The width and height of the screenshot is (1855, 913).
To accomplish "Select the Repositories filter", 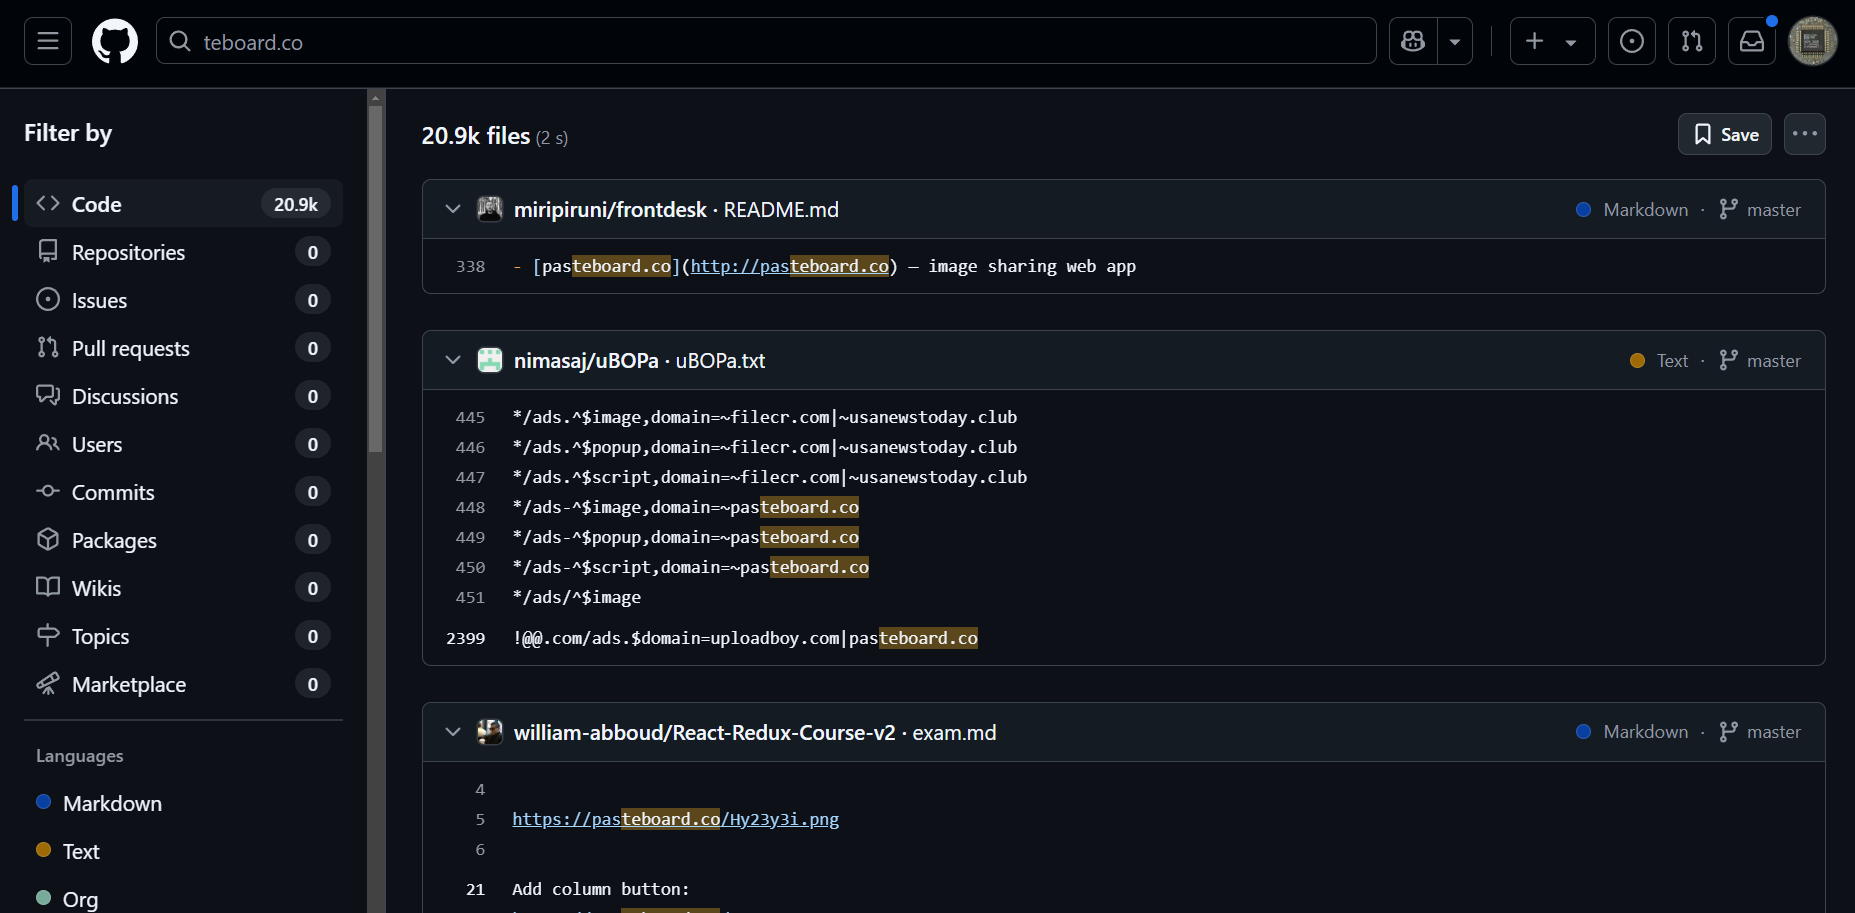I will coord(183,252).
